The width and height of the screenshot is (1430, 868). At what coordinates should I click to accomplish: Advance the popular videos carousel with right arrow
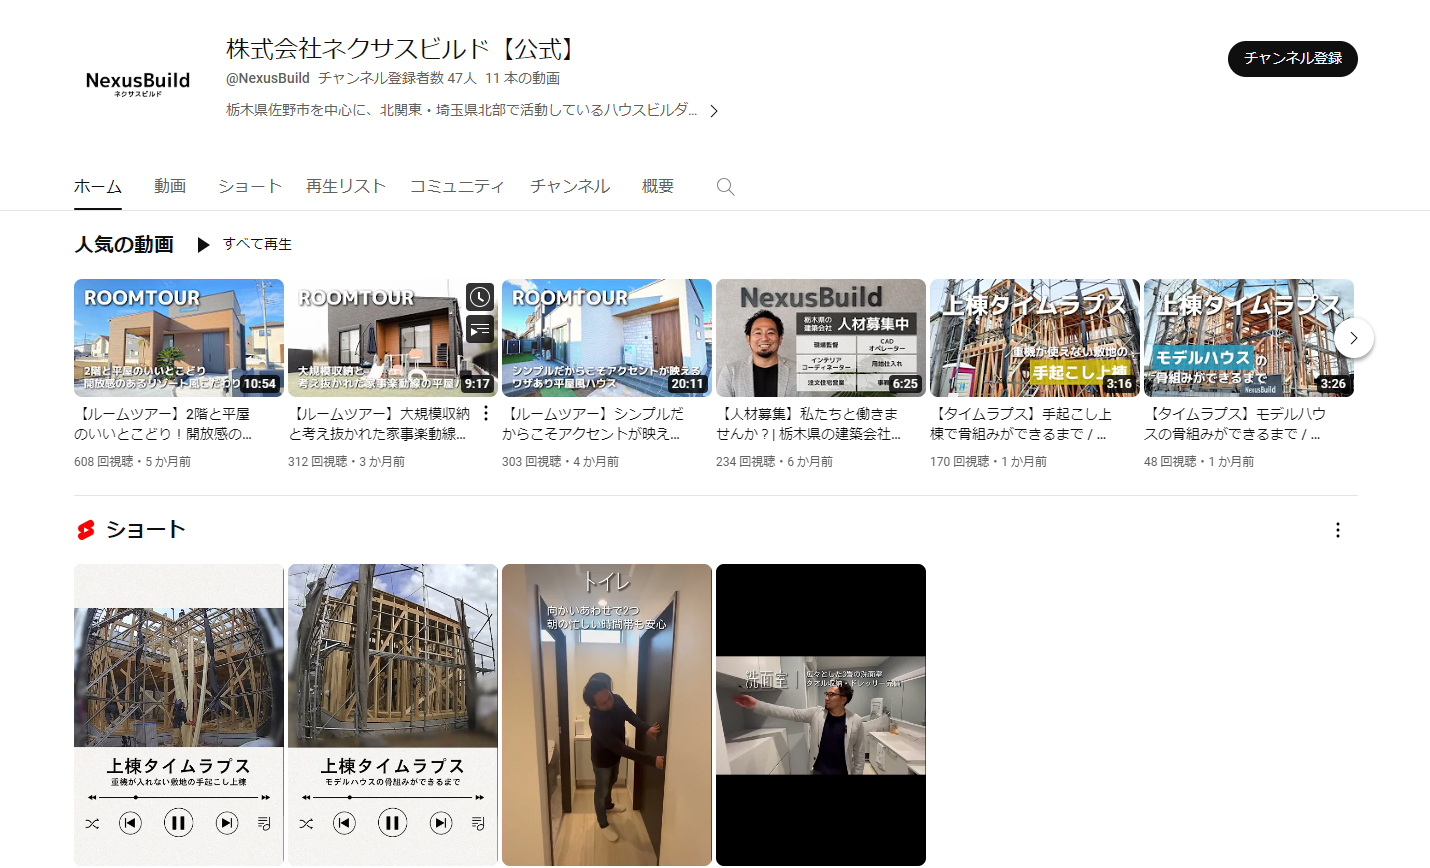[1354, 338]
